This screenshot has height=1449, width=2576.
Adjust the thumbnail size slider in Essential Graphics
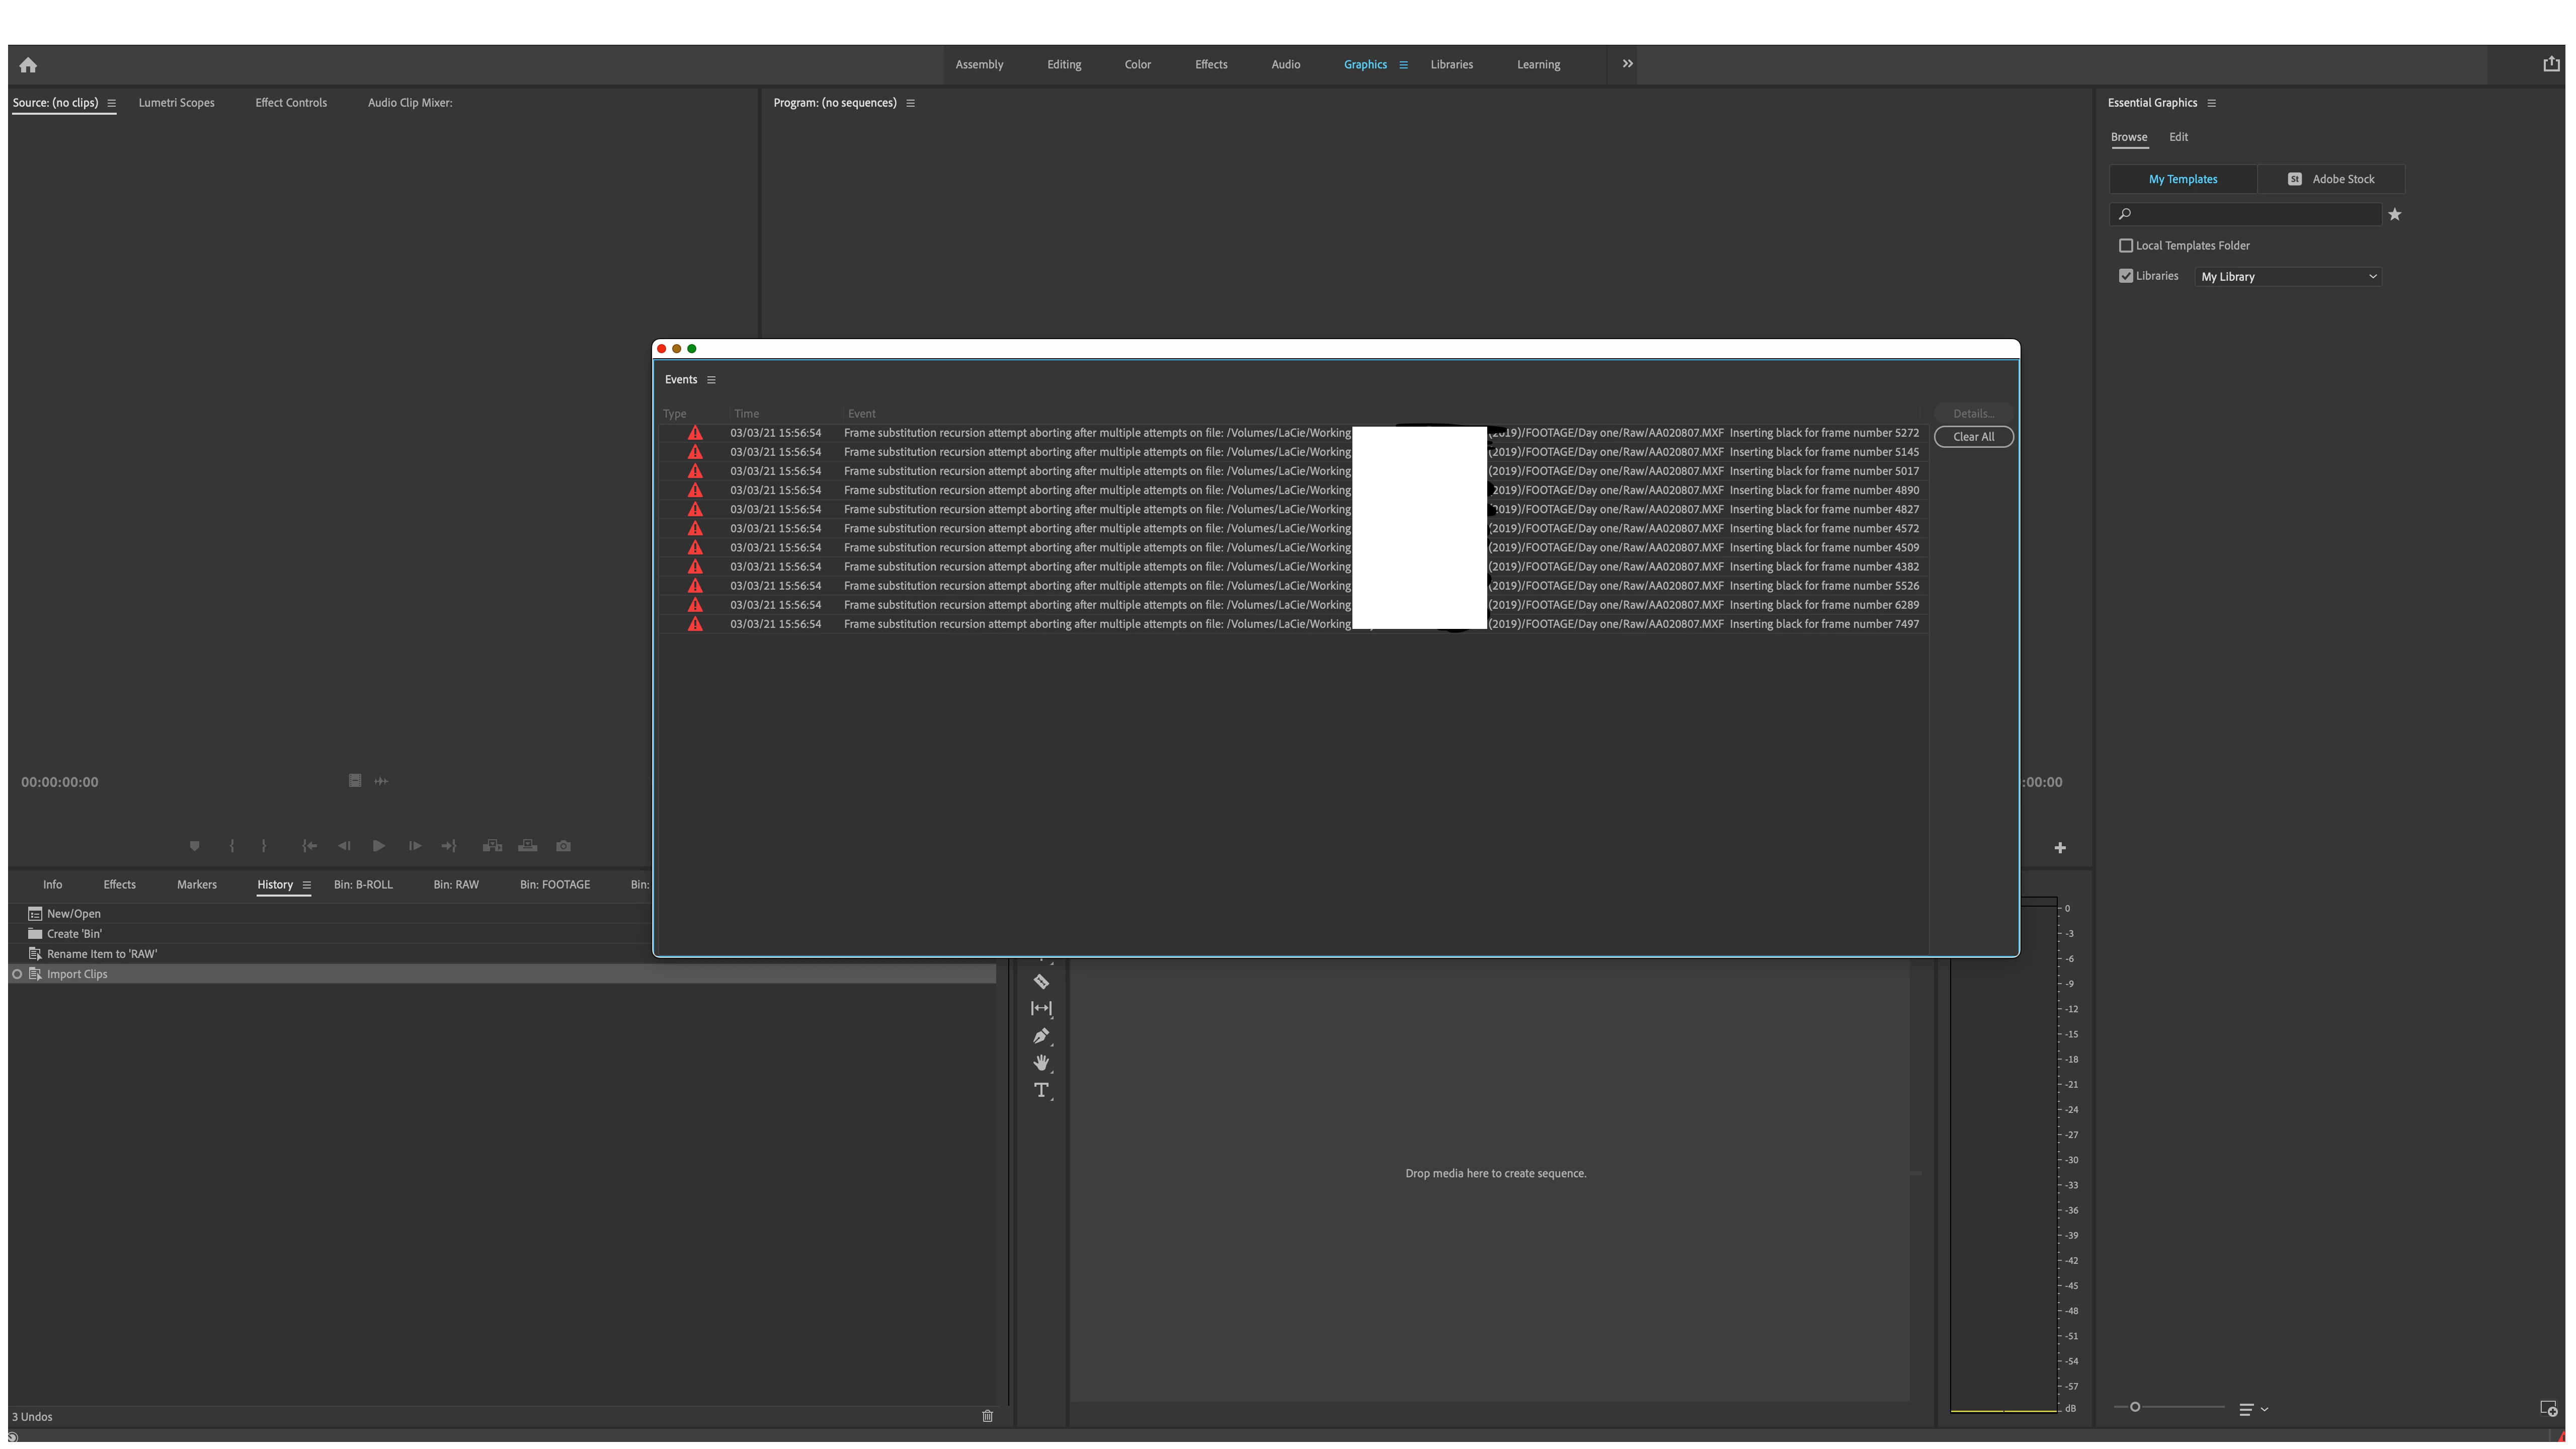(2135, 1407)
